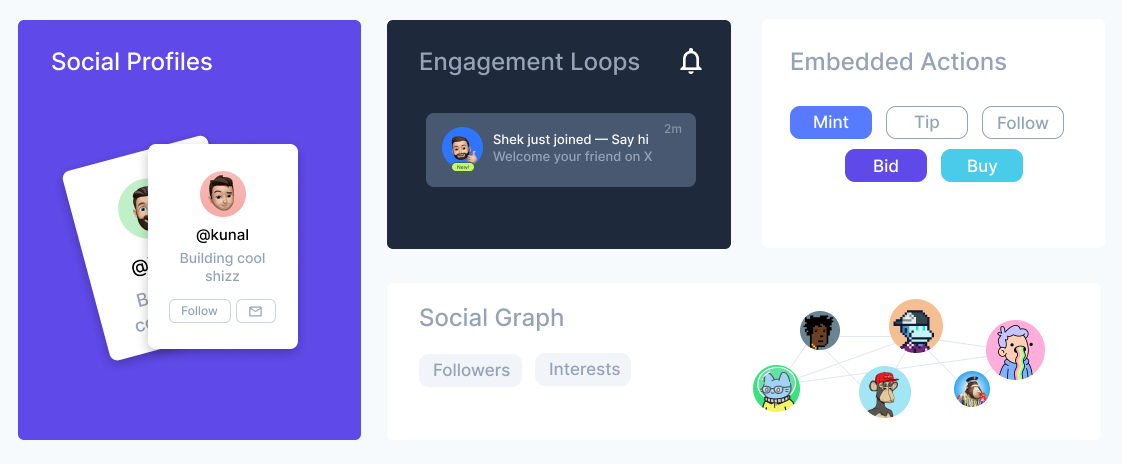Select the Followers tag
Image resolution: width=1122 pixels, height=464 pixels.
pos(471,370)
